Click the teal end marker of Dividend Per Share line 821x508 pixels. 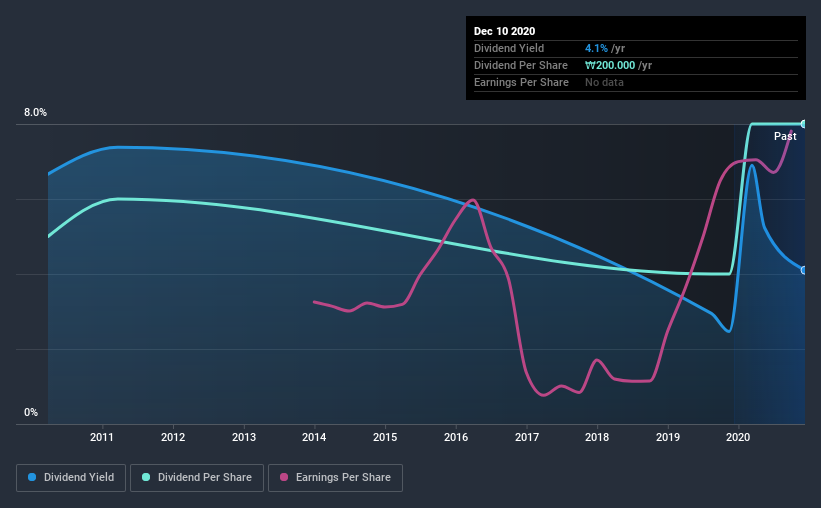[x=803, y=124]
